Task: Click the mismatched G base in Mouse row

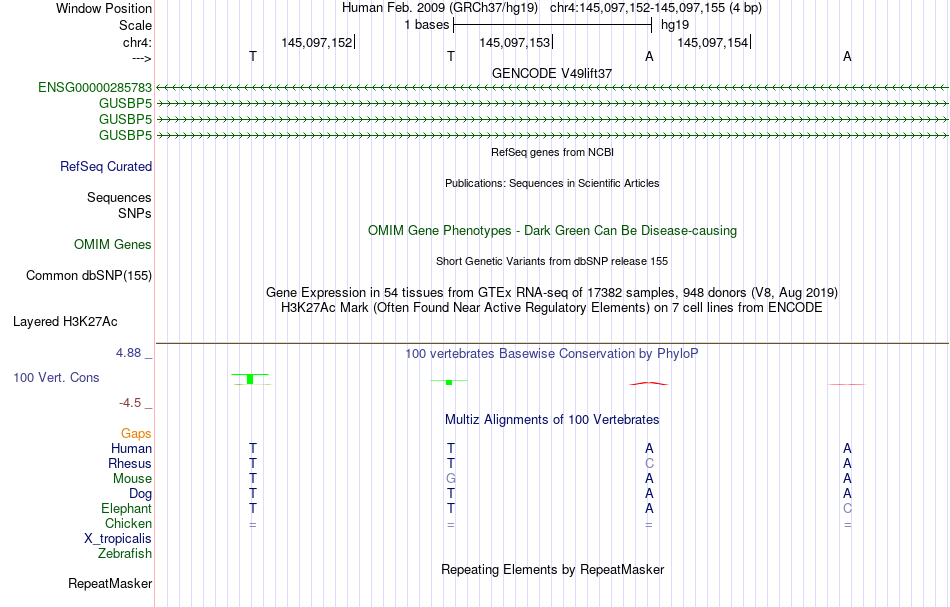Action: 451,479
